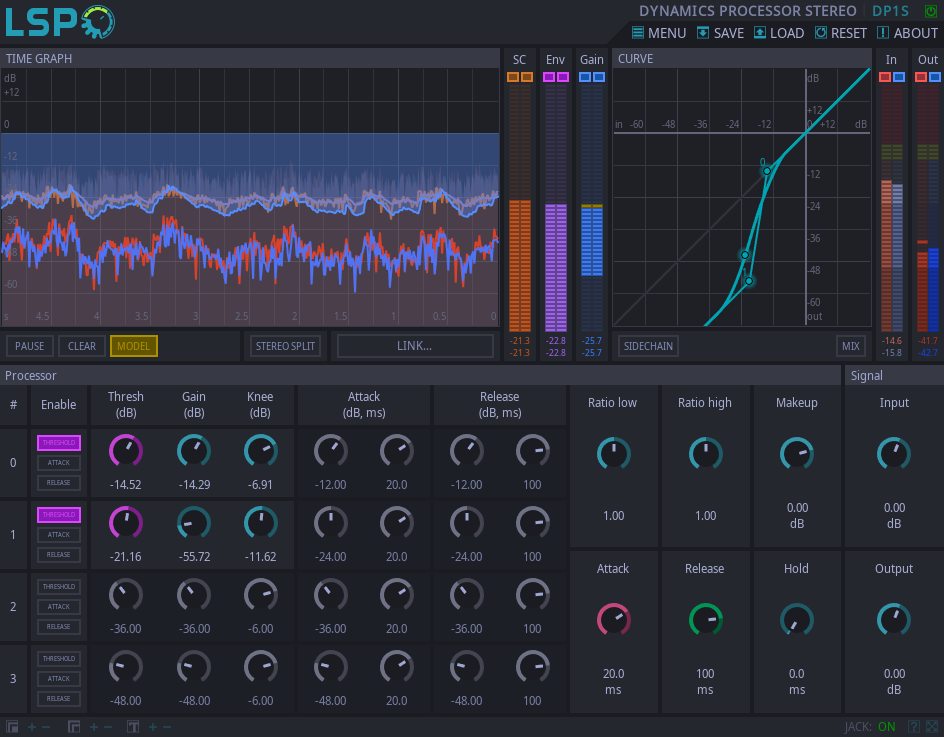
Task: Click the help question mark icon
Action: pyautogui.click(x=913, y=727)
